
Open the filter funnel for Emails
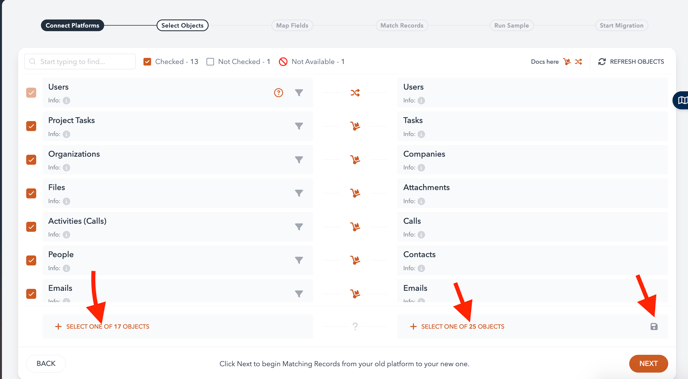pos(299,294)
